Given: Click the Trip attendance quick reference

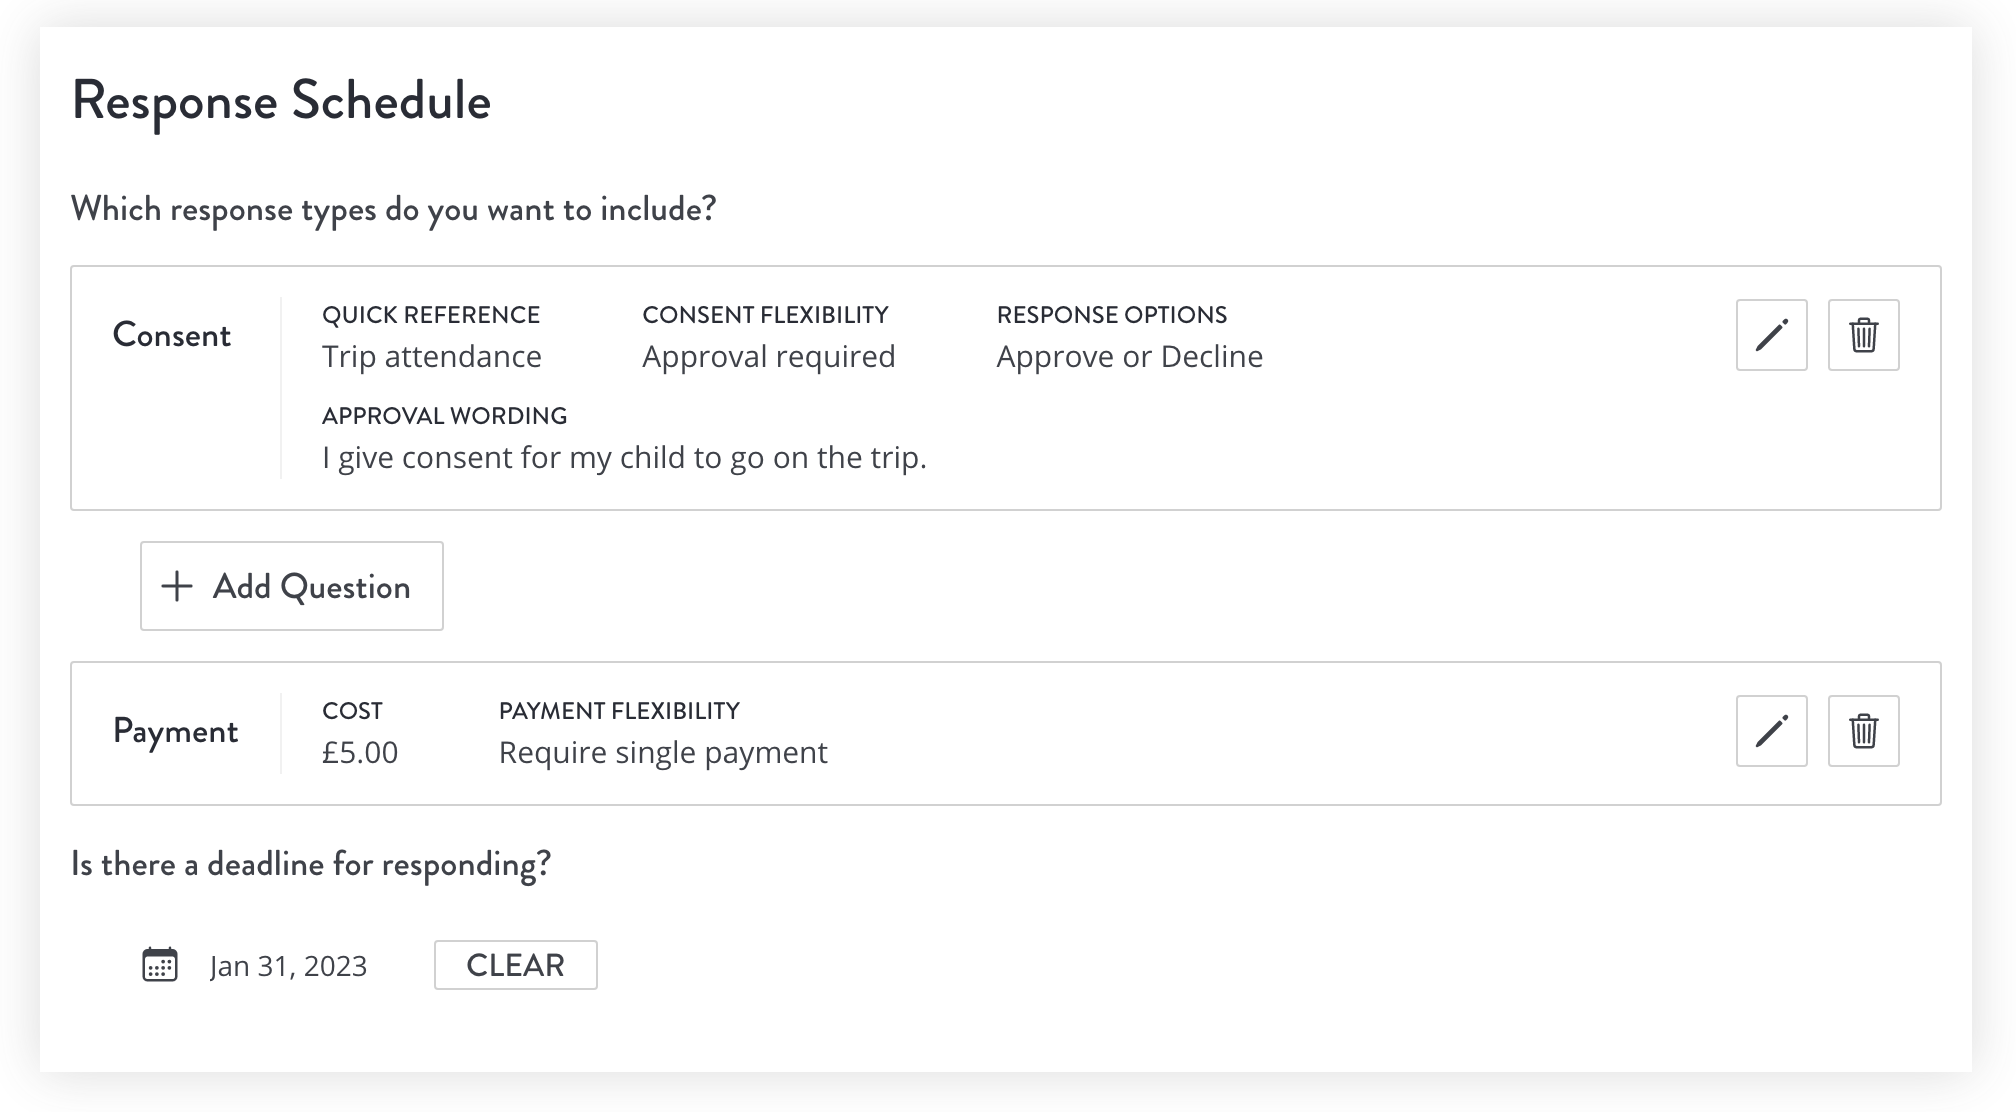Looking at the screenshot, I should [x=432, y=357].
